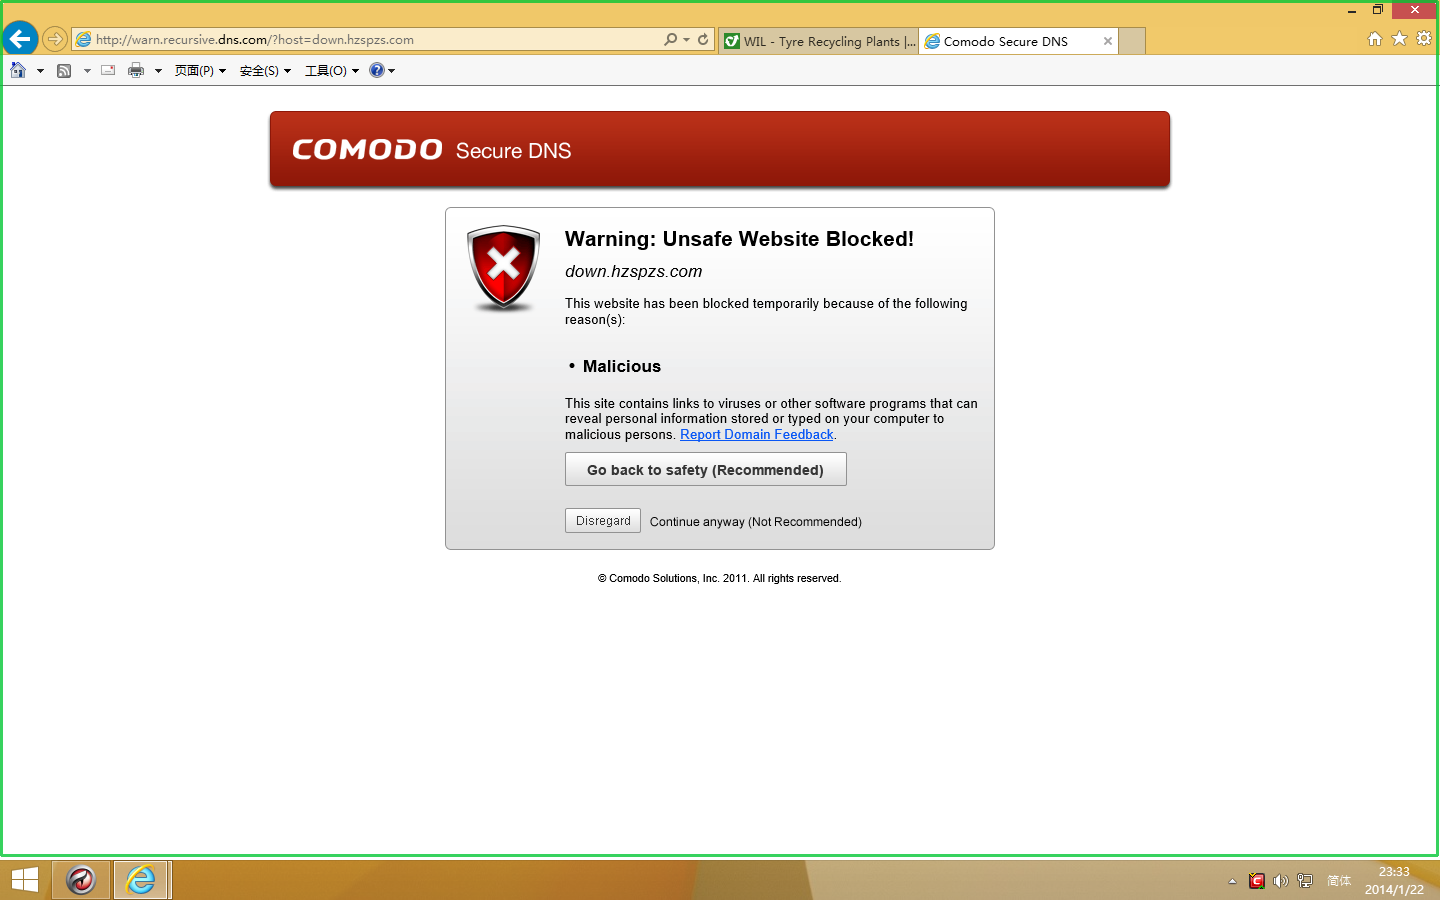Click the blocked domain down.hzspzs.com text
Image resolution: width=1440 pixels, height=900 pixels.
634,271
